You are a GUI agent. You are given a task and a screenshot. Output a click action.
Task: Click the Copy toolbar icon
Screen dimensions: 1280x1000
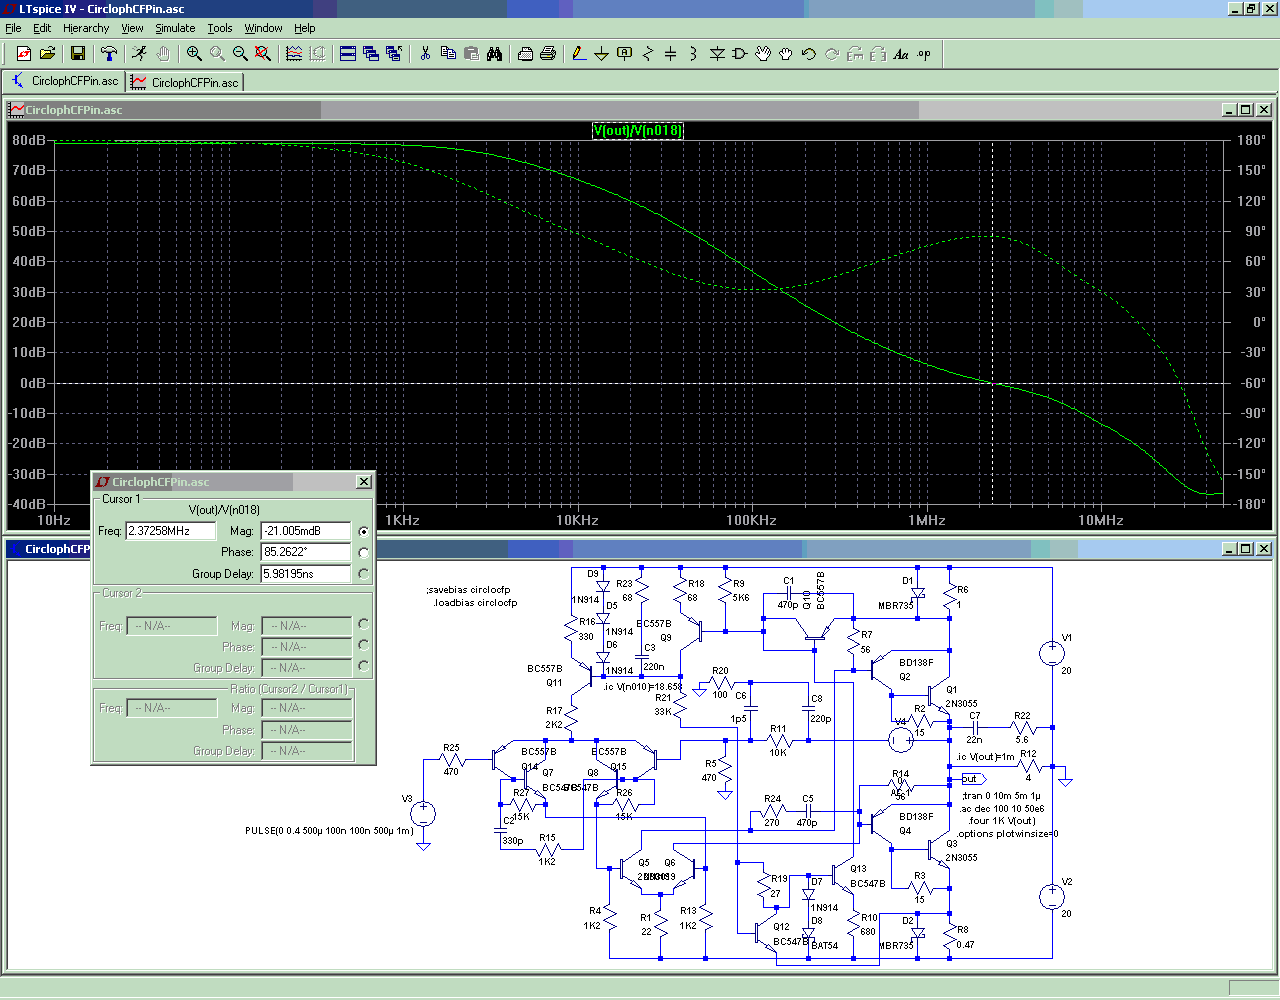point(448,54)
